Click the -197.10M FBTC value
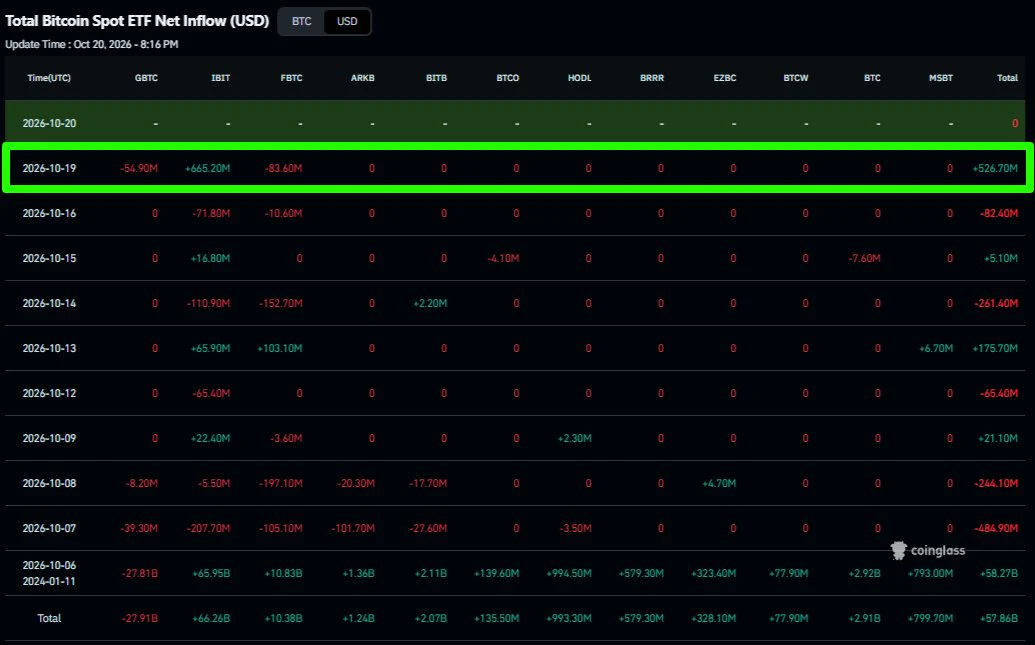Screen dimensions: 1035x645 tap(281, 483)
